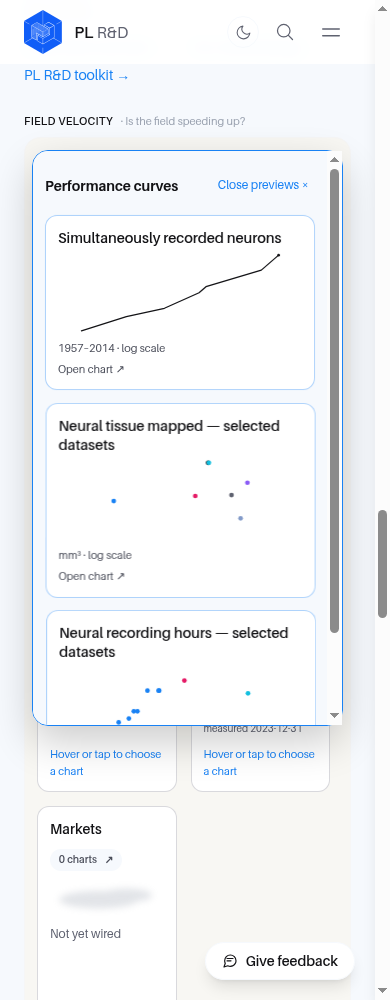Click the previews panel scrollbar thumb

(x=335, y=401)
